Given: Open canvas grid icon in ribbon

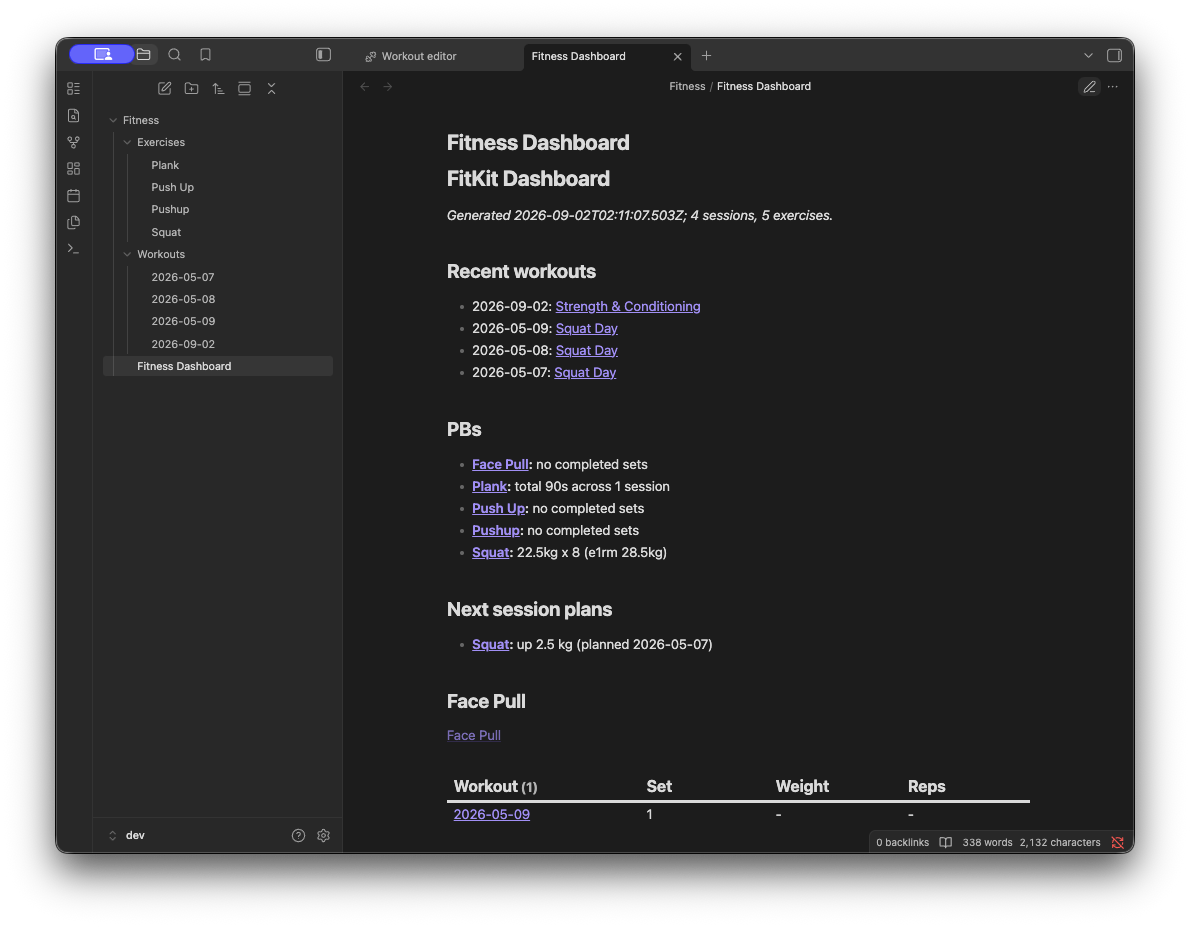Looking at the screenshot, I should point(74,169).
